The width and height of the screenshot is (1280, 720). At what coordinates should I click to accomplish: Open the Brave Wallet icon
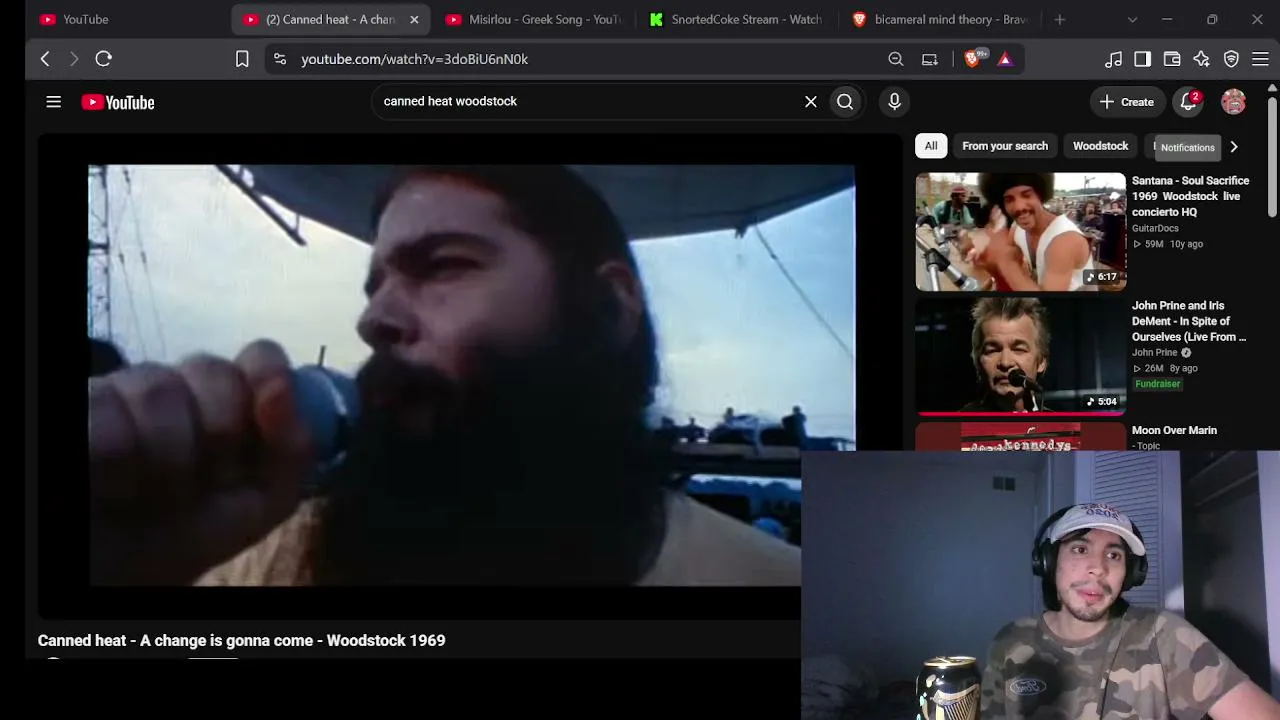tap(1172, 59)
